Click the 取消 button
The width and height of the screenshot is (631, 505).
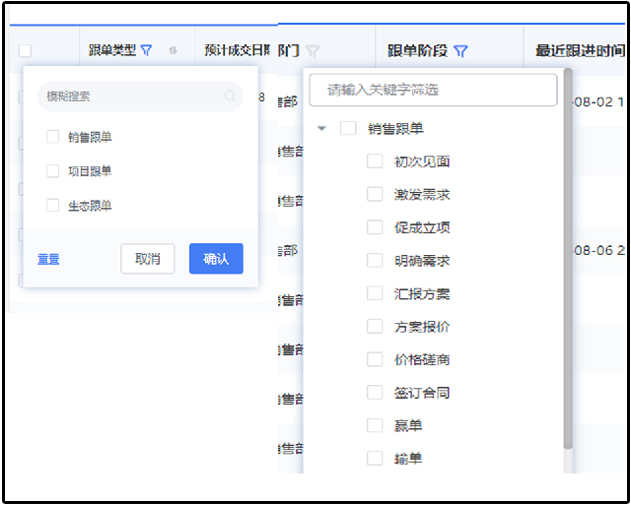(x=148, y=259)
